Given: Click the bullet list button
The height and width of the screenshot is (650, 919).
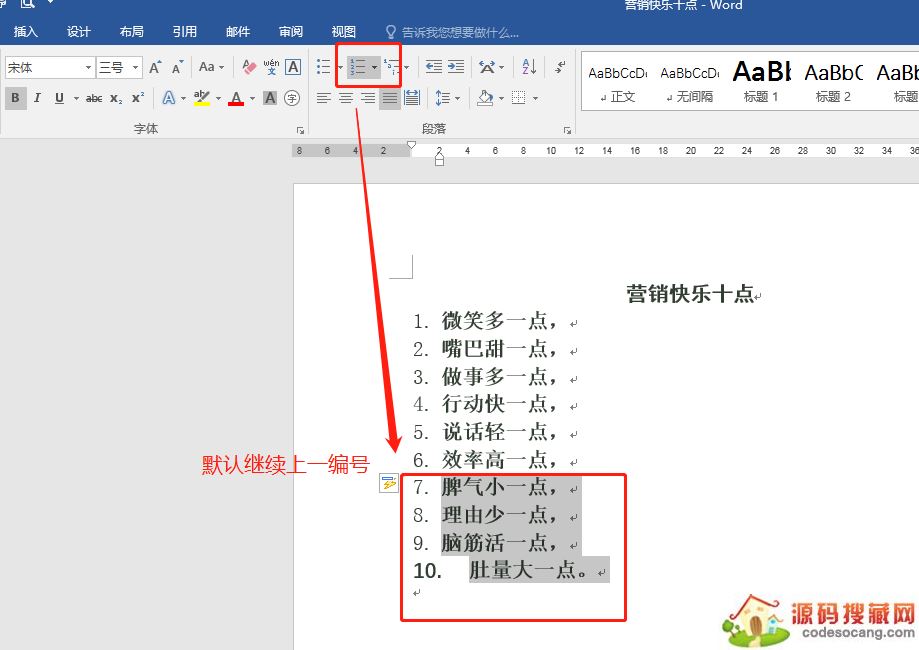Looking at the screenshot, I should 323,67.
